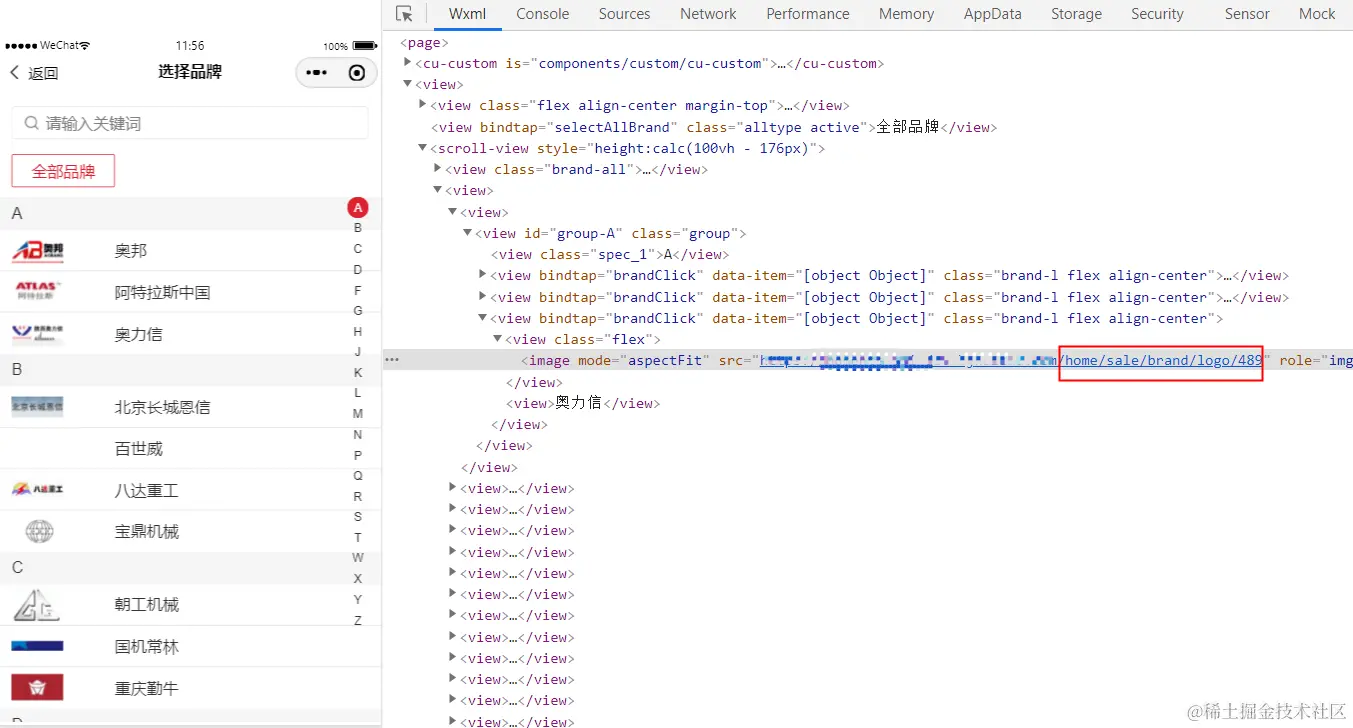
Task: Tap the 宝鼎机械 globe logo
Action: coord(39,531)
